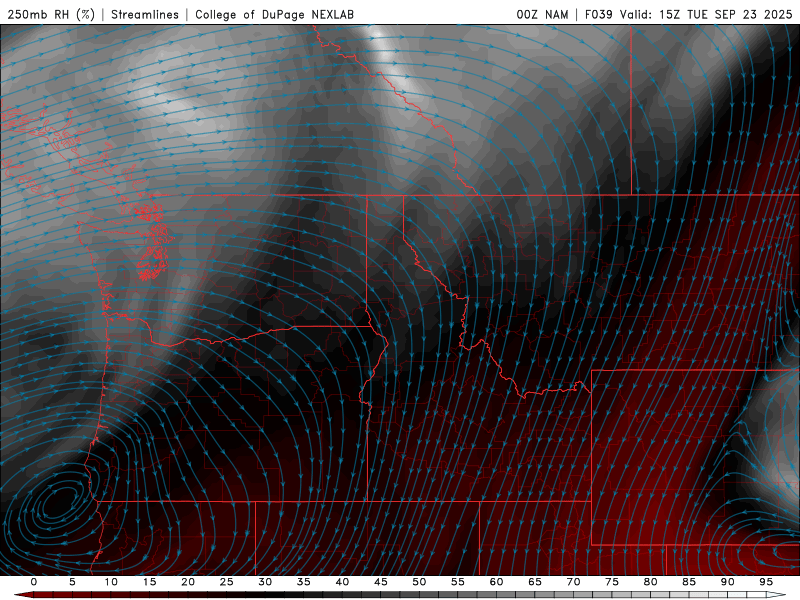Click the '15' label on the color scale
The image size is (800, 600).
(x=149, y=582)
